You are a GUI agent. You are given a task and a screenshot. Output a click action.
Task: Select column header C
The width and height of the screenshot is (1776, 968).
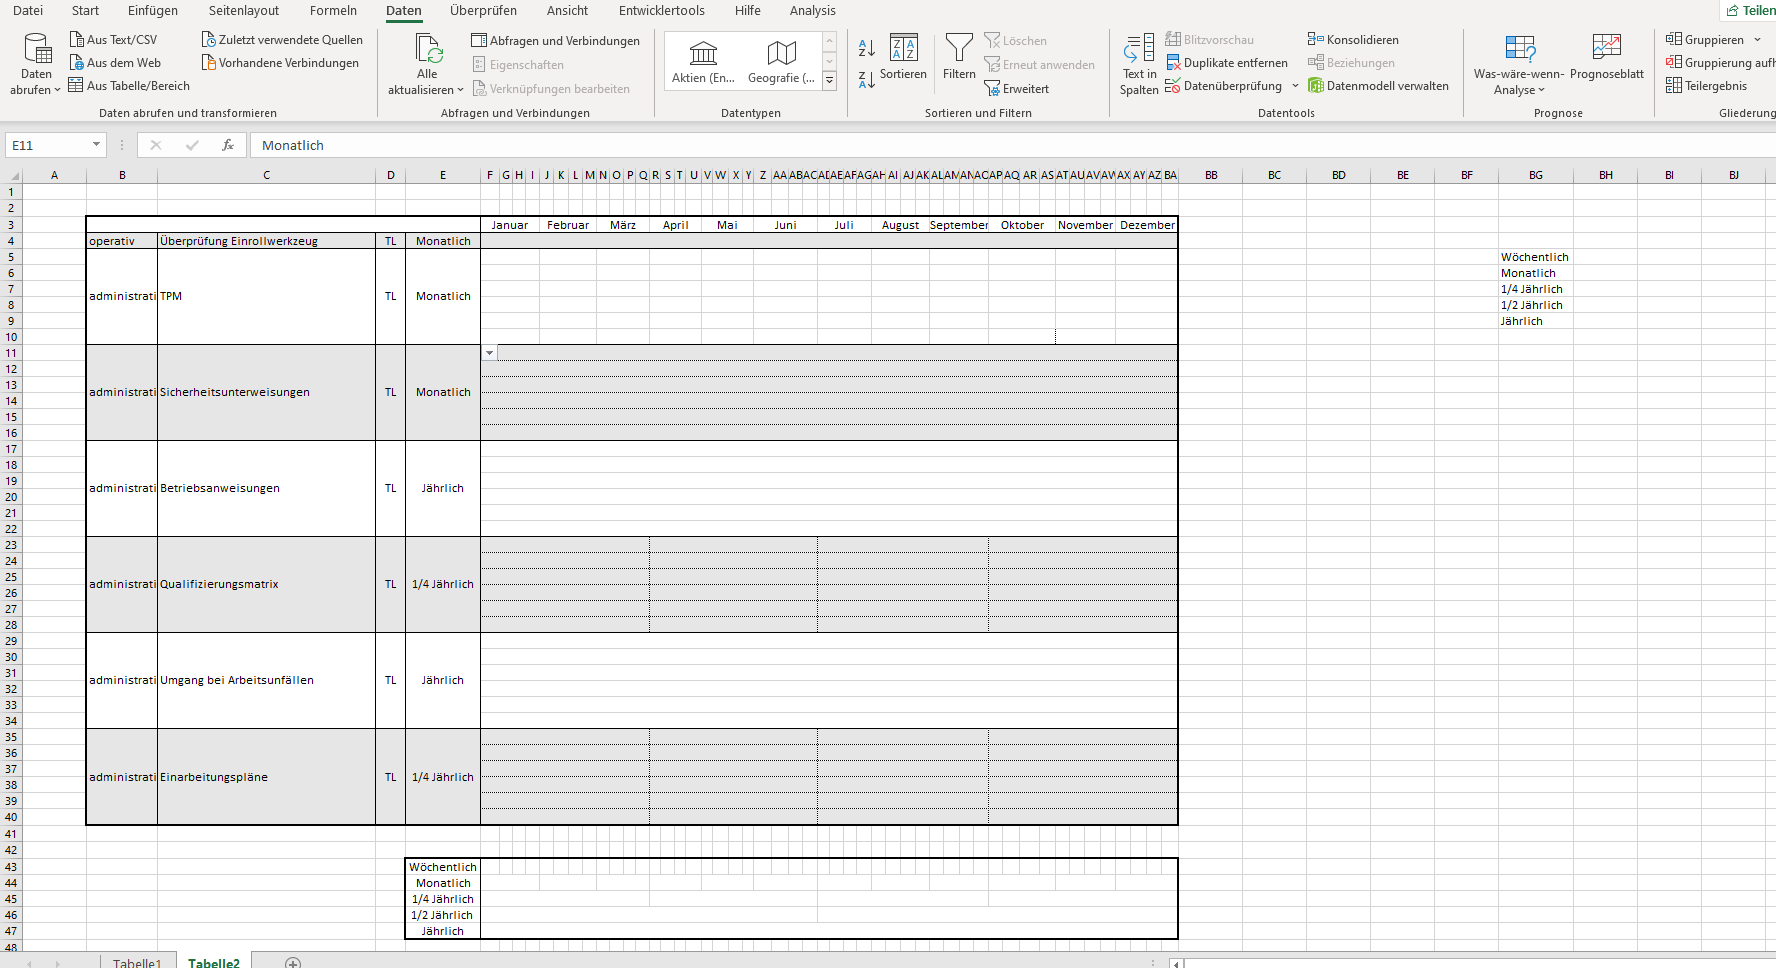click(x=266, y=175)
